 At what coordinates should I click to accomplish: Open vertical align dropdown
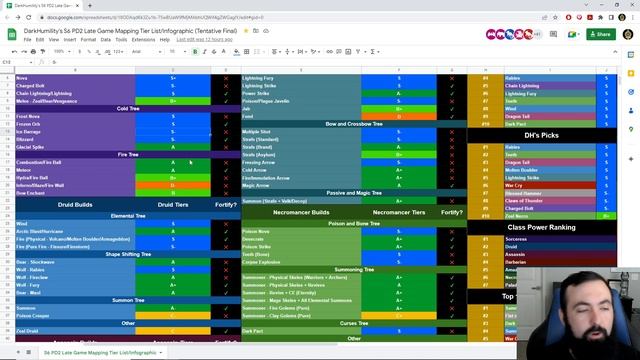pyautogui.click(x=289, y=52)
